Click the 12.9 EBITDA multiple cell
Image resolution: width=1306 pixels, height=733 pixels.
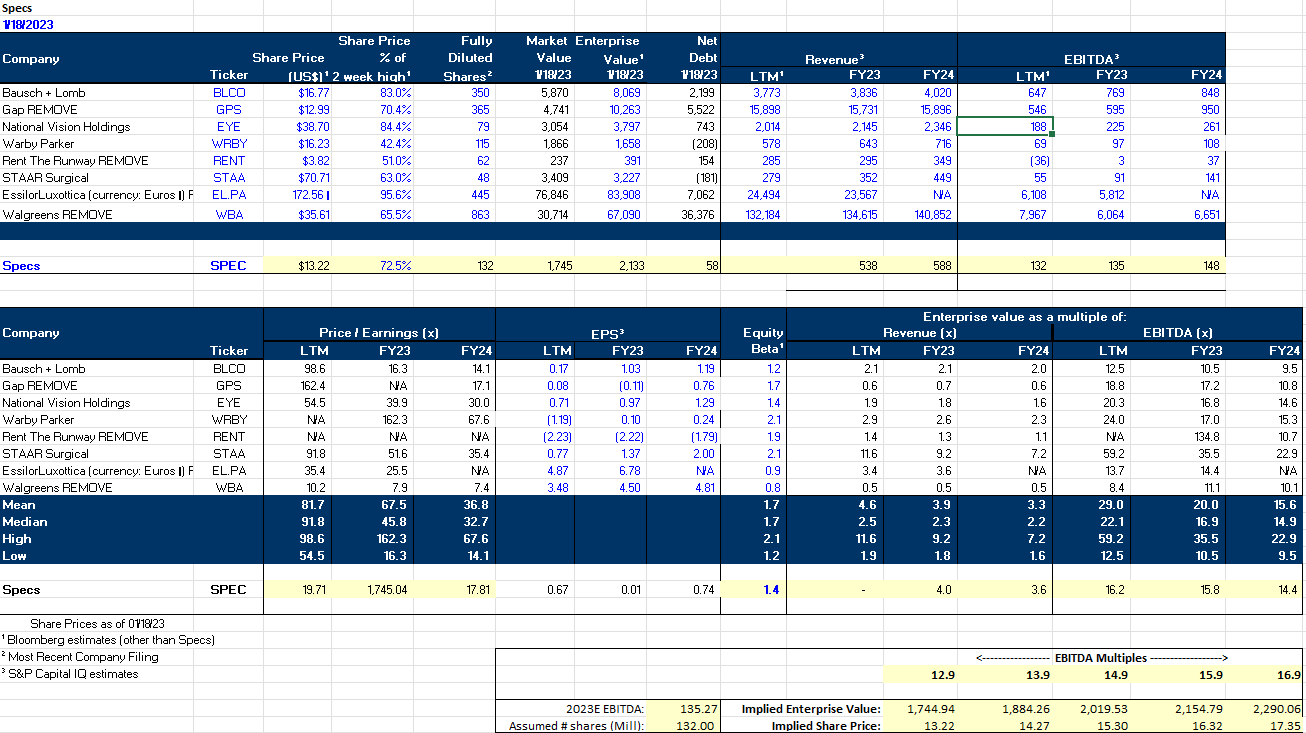click(942, 675)
